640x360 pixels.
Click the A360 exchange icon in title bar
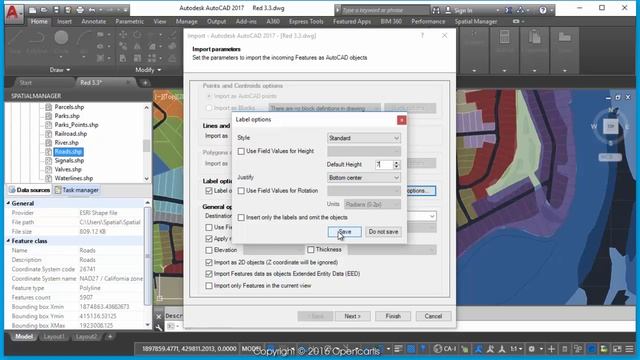coord(509,10)
